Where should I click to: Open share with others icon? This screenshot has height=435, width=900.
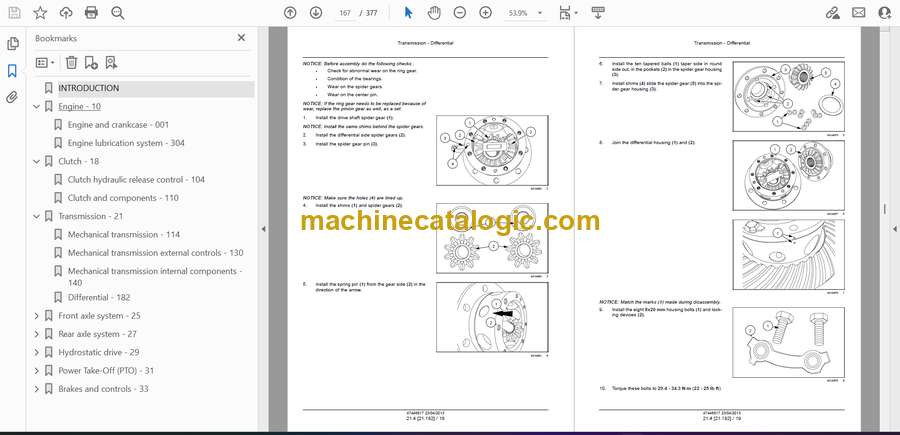(x=885, y=13)
